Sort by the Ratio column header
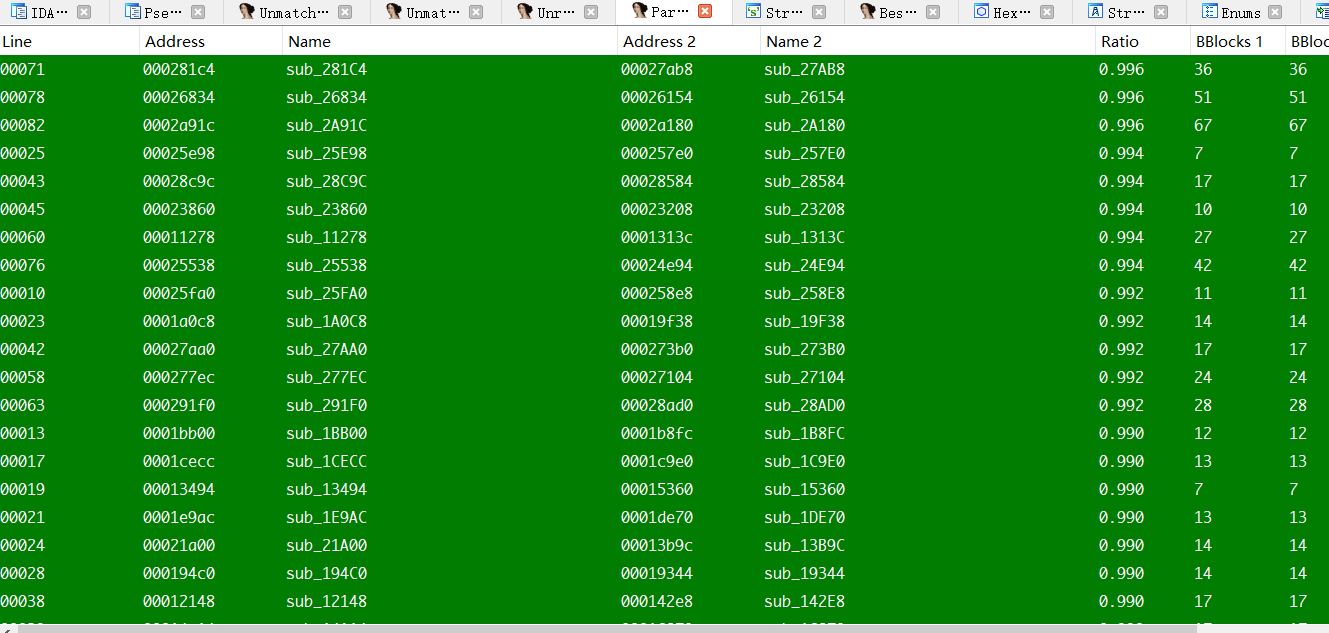The height and width of the screenshot is (633, 1329). tap(1119, 41)
